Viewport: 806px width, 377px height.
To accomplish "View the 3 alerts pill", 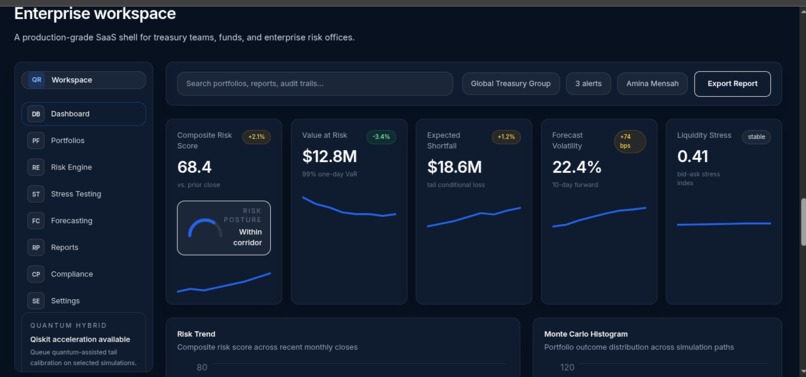I will [x=588, y=84].
